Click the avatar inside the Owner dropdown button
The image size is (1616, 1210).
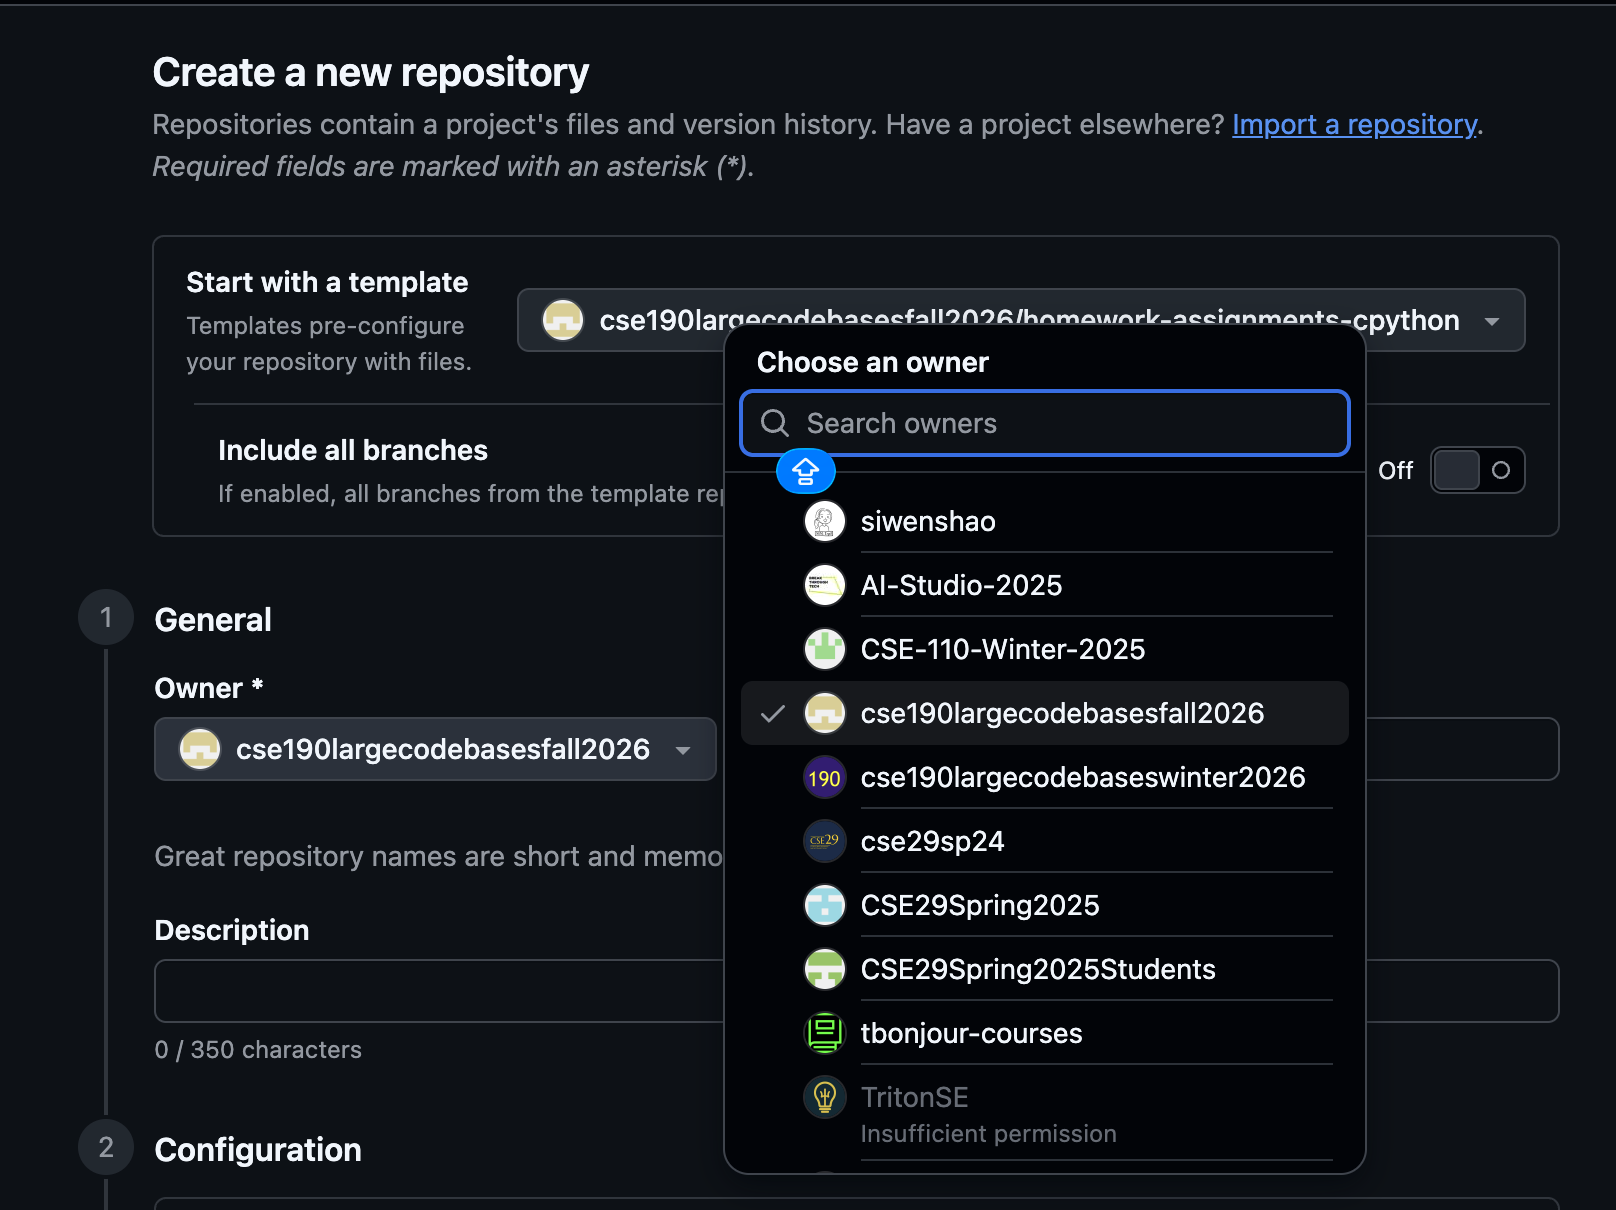[x=200, y=749]
